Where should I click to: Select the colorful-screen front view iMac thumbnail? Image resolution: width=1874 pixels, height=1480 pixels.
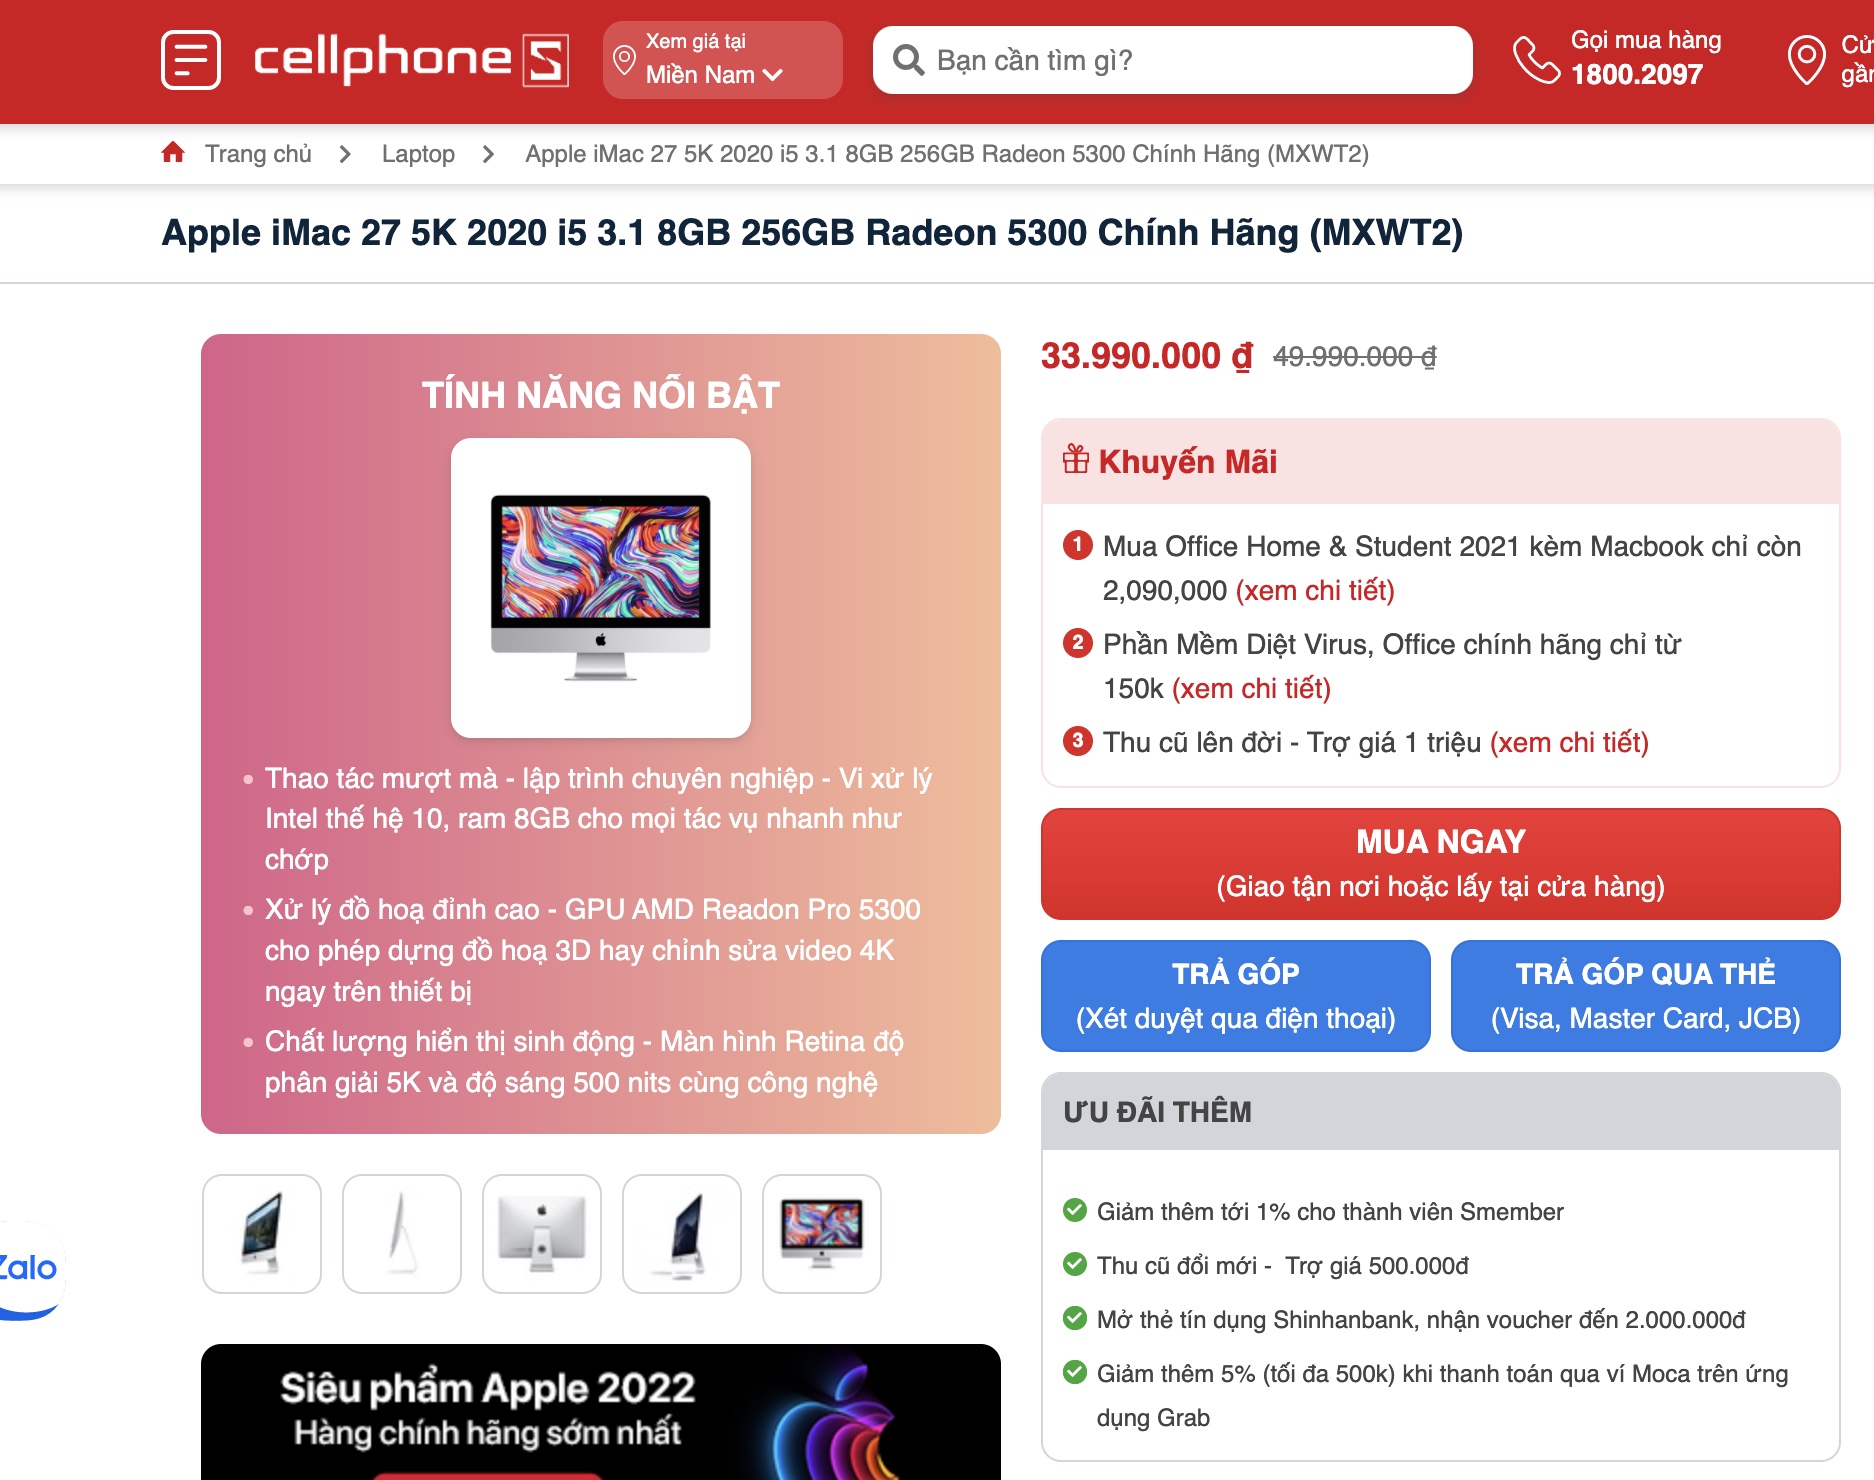point(822,1234)
